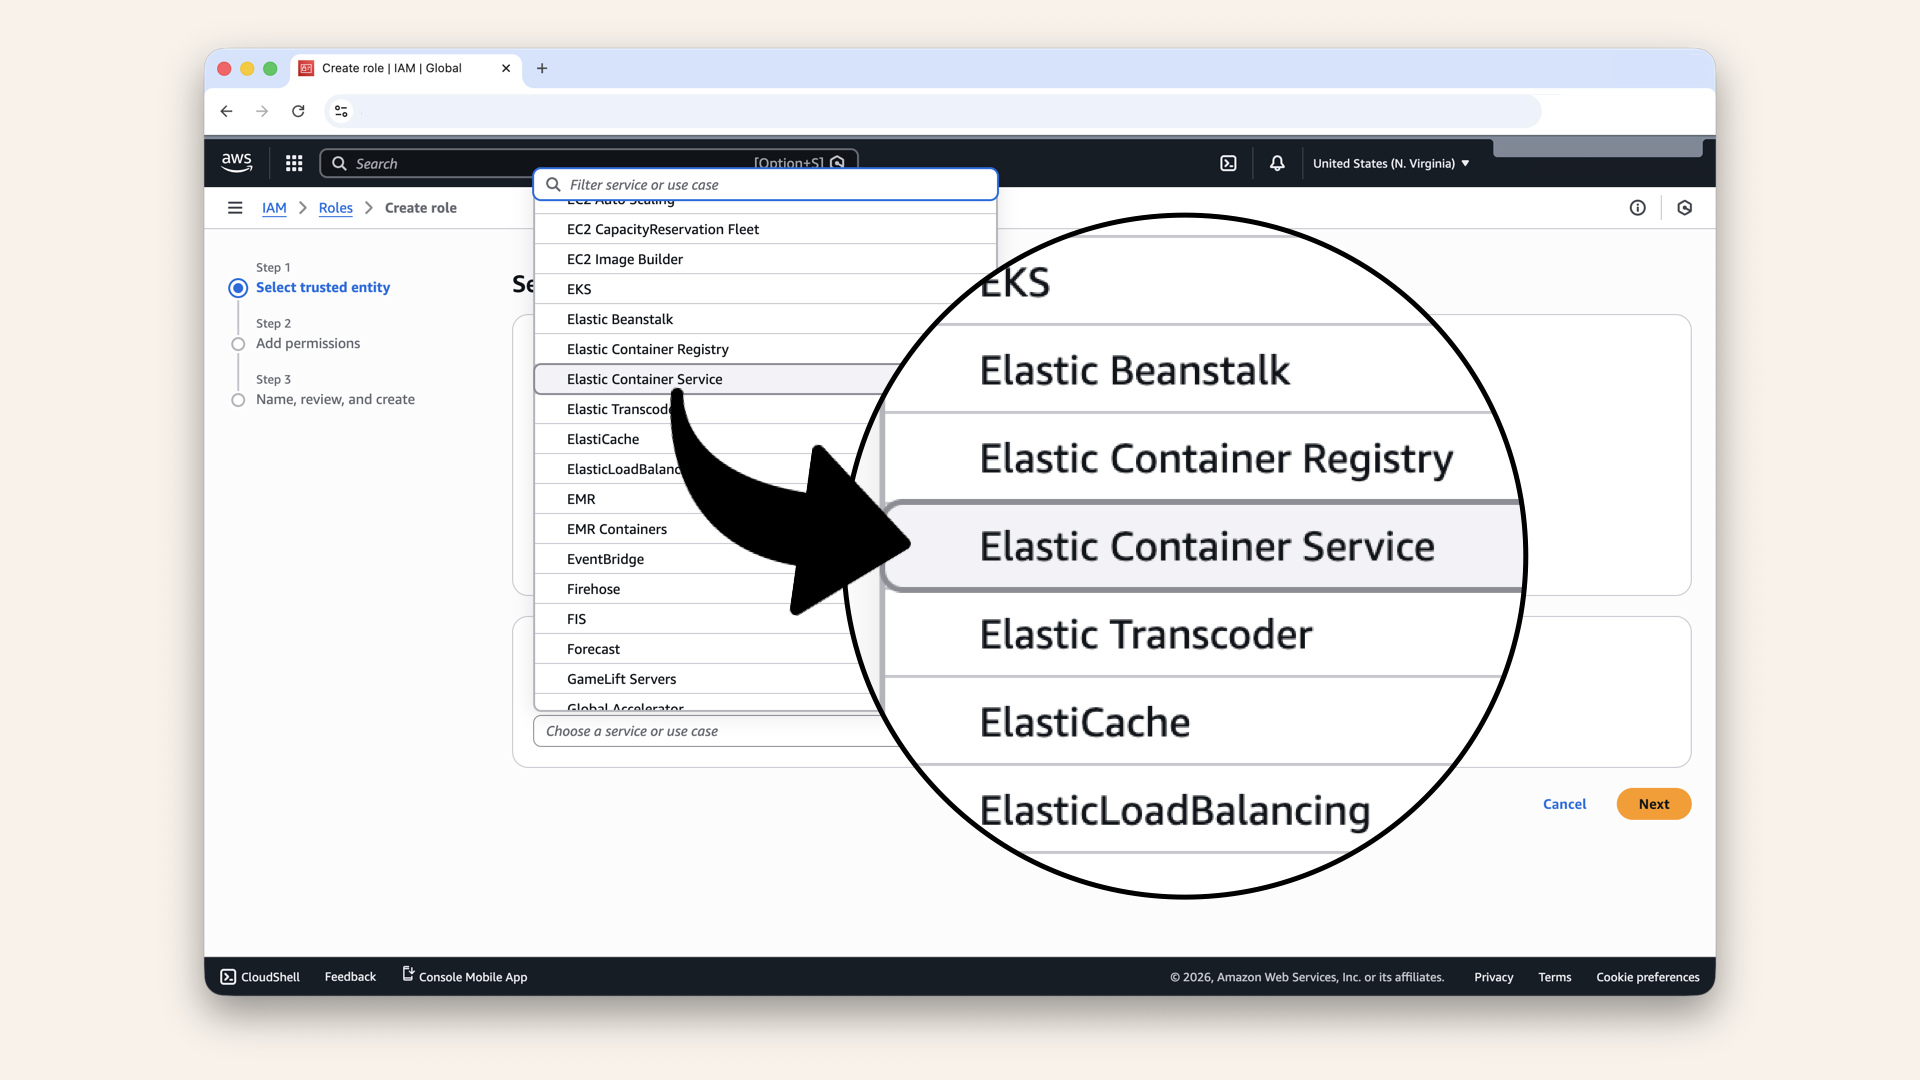Select Elastic Container Service from the list

[644, 379]
